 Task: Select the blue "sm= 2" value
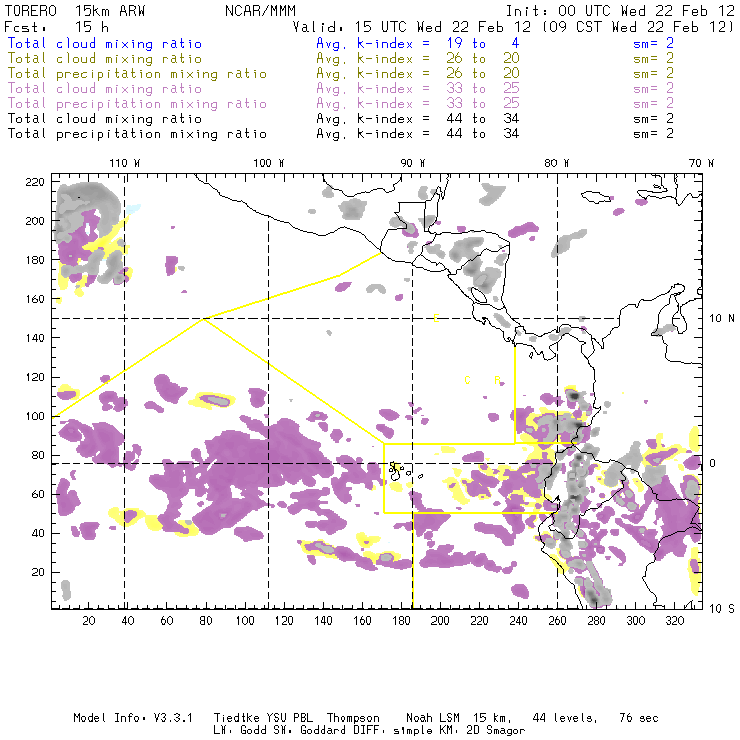pyautogui.click(x=653, y=43)
